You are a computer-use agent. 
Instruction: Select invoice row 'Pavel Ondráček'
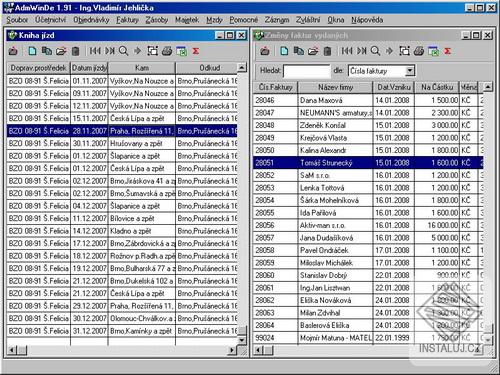click(x=368, y=250)
